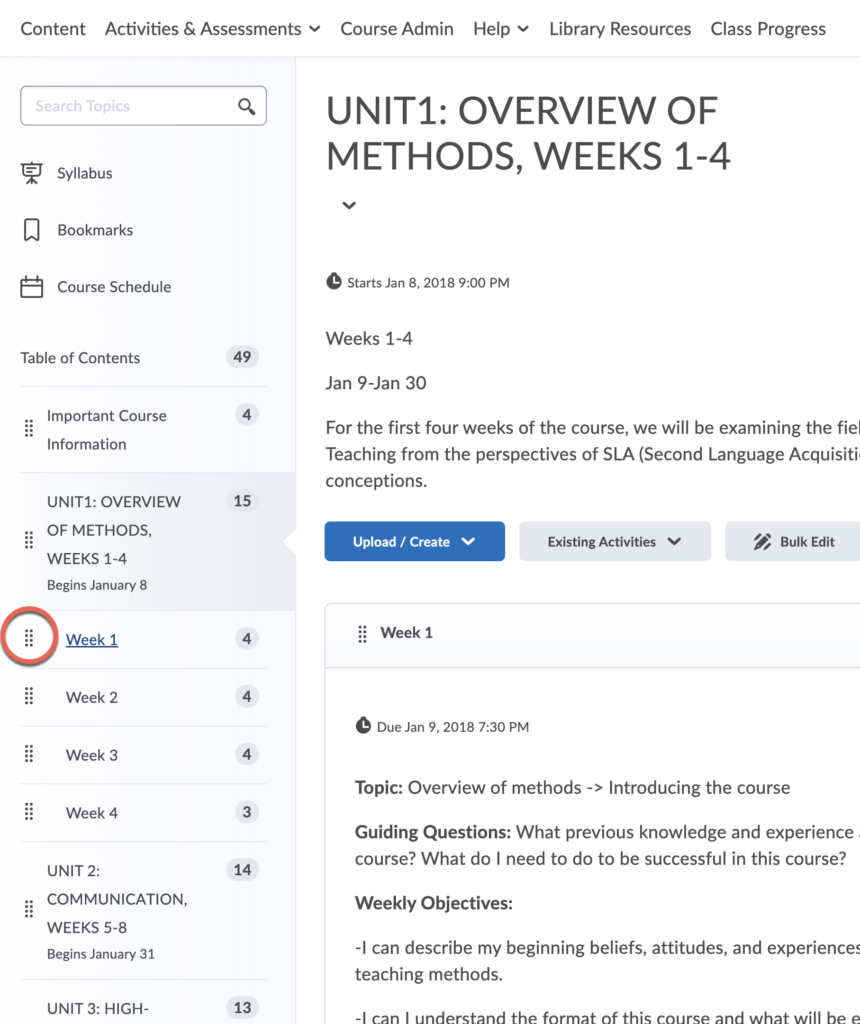
Task: Click drag handle in Week 1 content header
Action: (362, 633)
